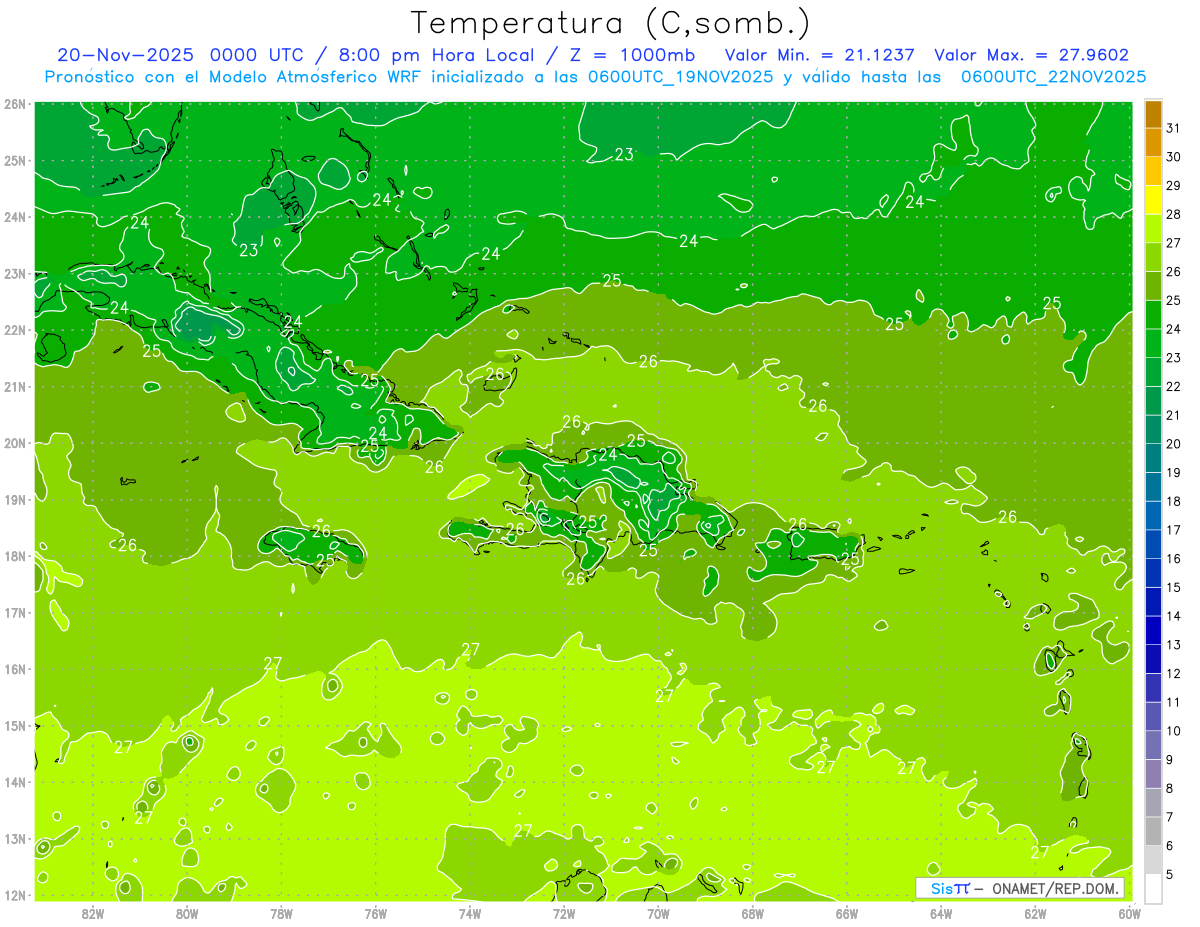
Task: Click the '78W' longitude axis label
Action: tap(281, 912)
